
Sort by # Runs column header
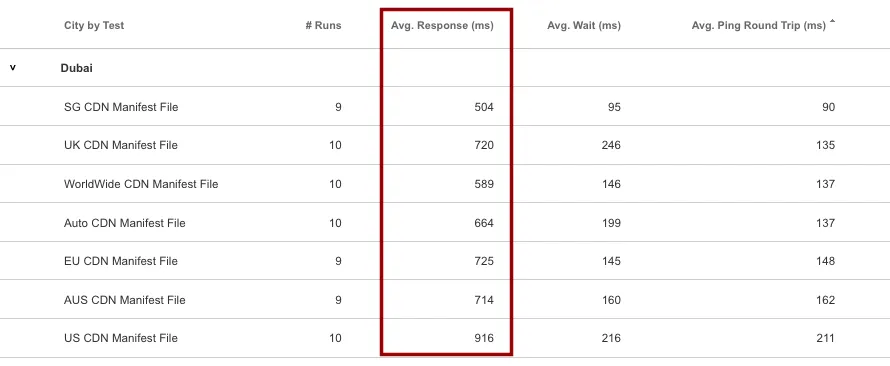coord(324,26)
